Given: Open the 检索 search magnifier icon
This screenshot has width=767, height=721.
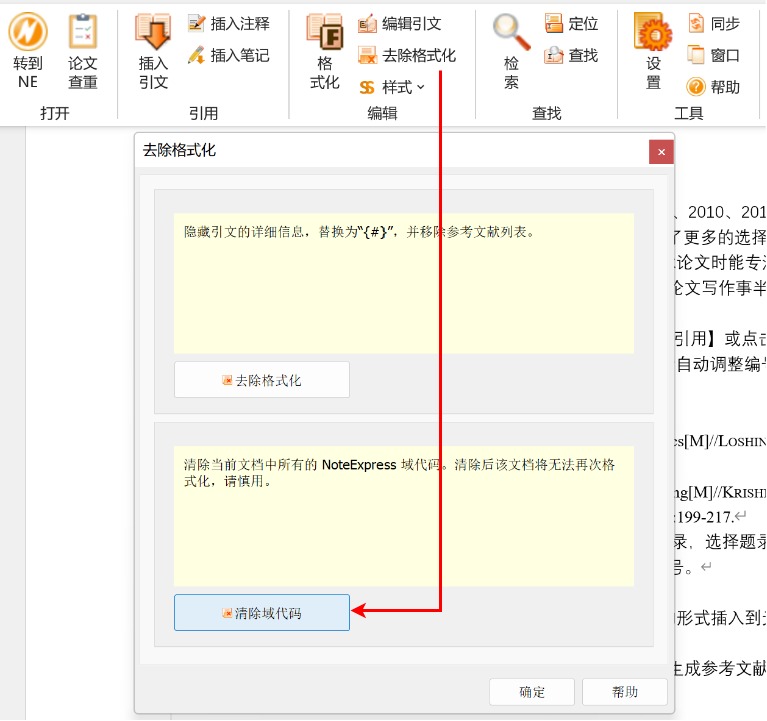Looking at the screenshot, I should [x=511, y=51].
